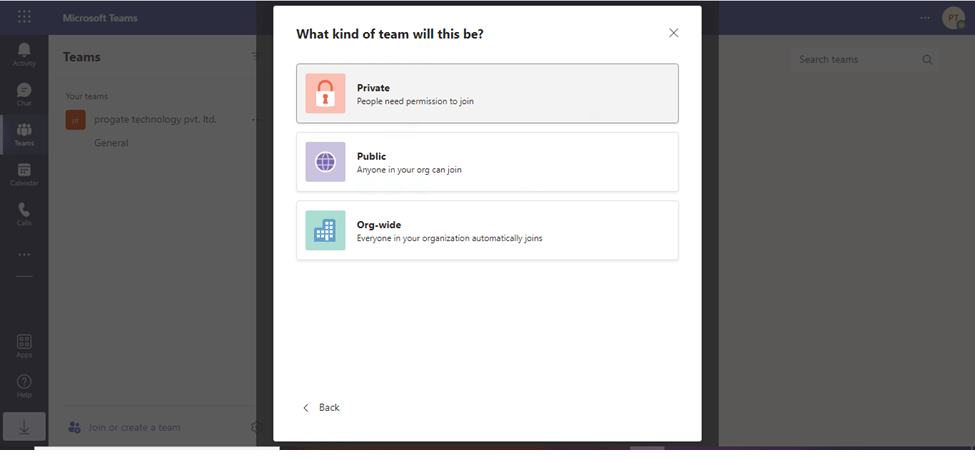The width and height of the screenshot is (975, 460).
Task: Go Back to the previous step
Action: [x=321, y=408]
